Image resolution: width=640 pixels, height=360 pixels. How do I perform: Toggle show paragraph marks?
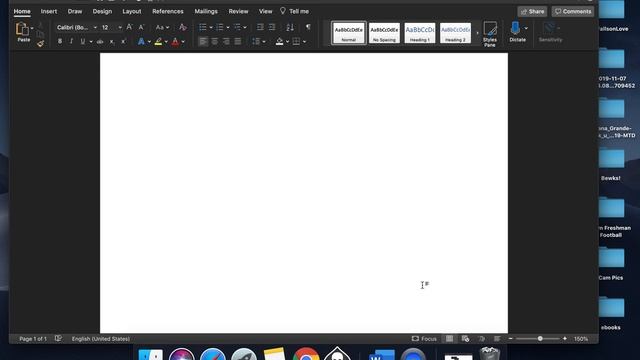pyautogui.click(x=308, y=27)
